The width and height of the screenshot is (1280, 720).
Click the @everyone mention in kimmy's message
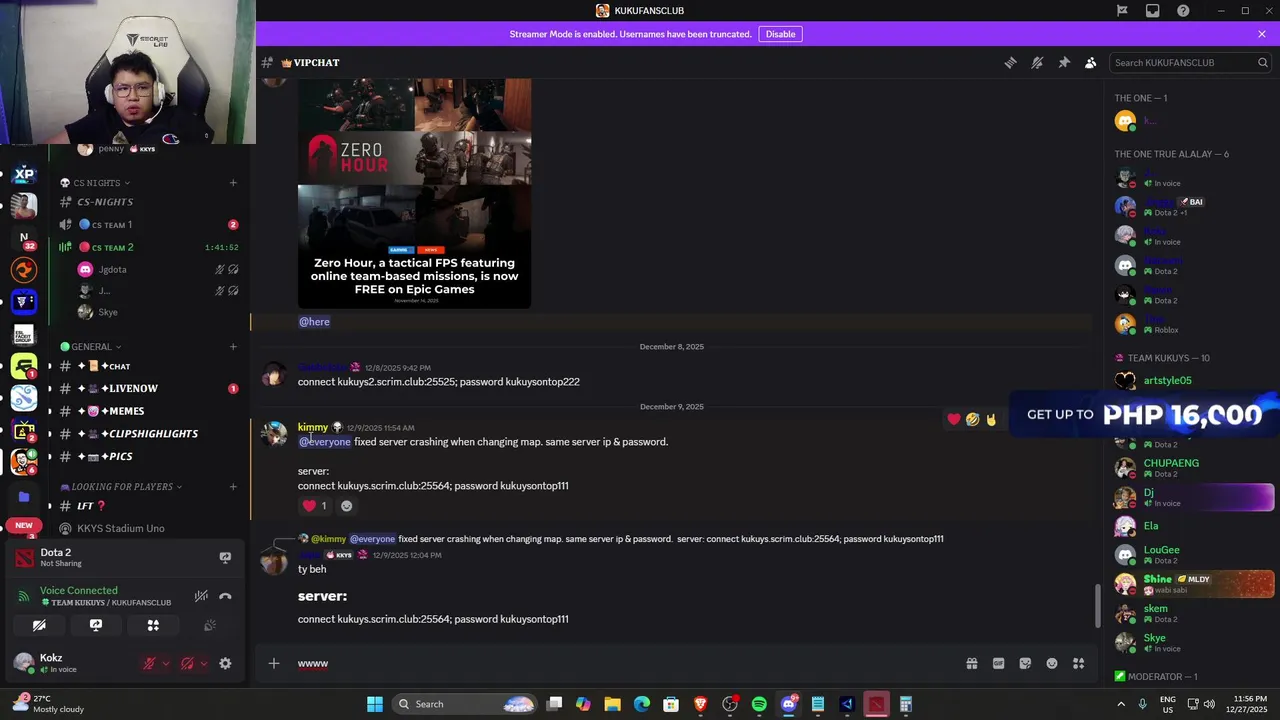(x=325, y=442)
